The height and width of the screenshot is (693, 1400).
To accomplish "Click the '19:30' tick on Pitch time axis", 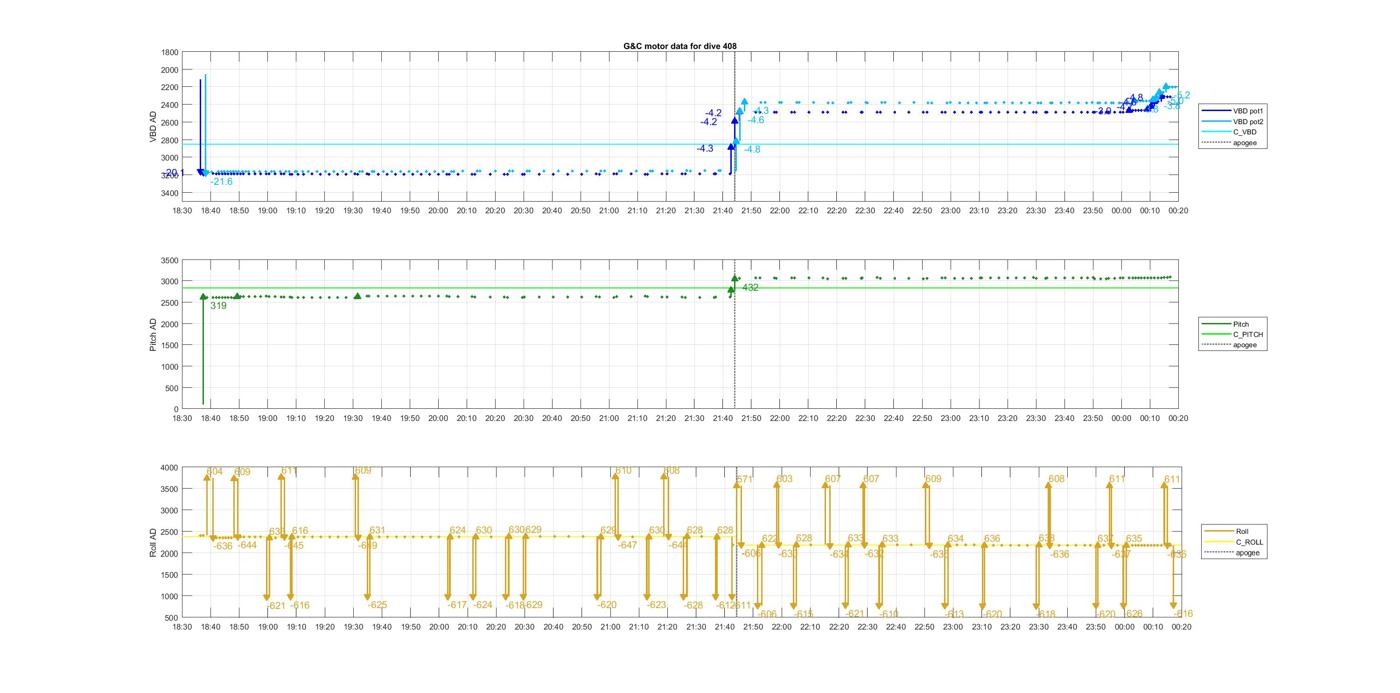I will (353, 419).
